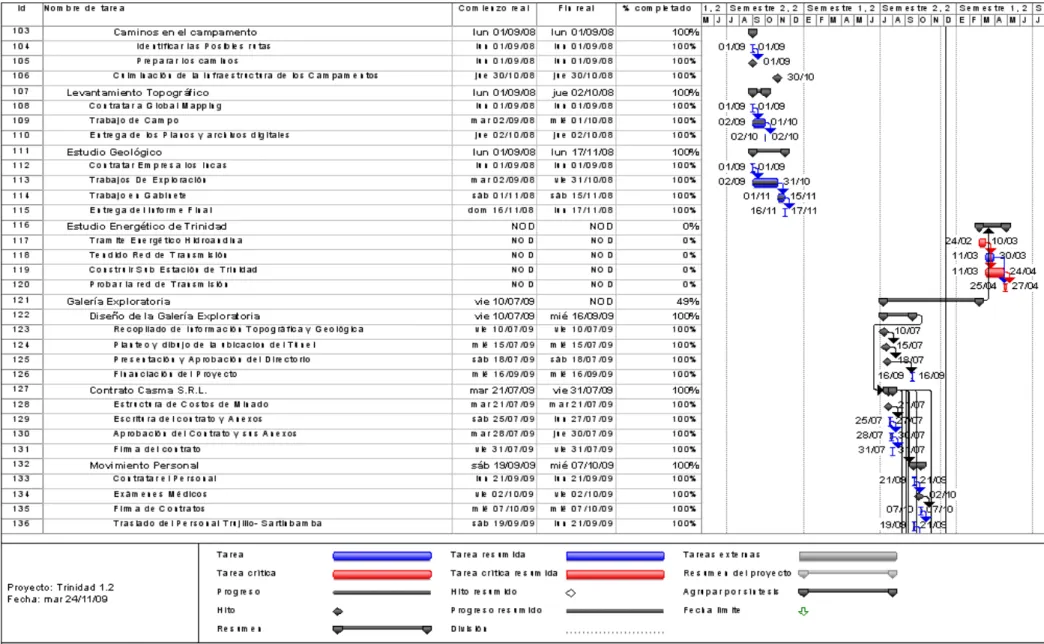1044x644 pixels.
Task: Select the Estudio Energético de Trinidad task
Action: coord(146,226)
